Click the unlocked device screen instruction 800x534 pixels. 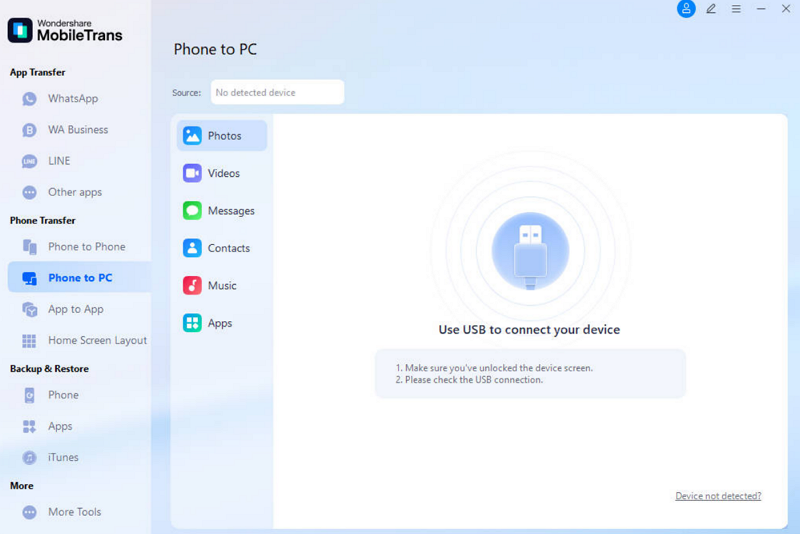494,368
